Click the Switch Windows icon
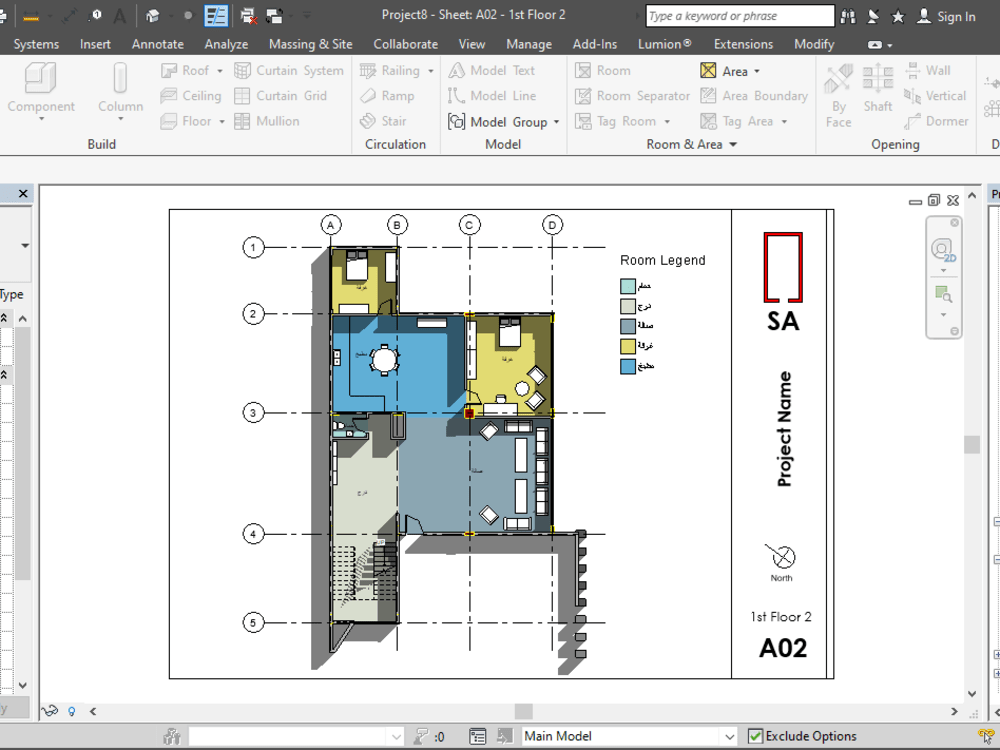Image resolution: width=1000 pixels, height=750 pixels. click(x=275, y=16)
